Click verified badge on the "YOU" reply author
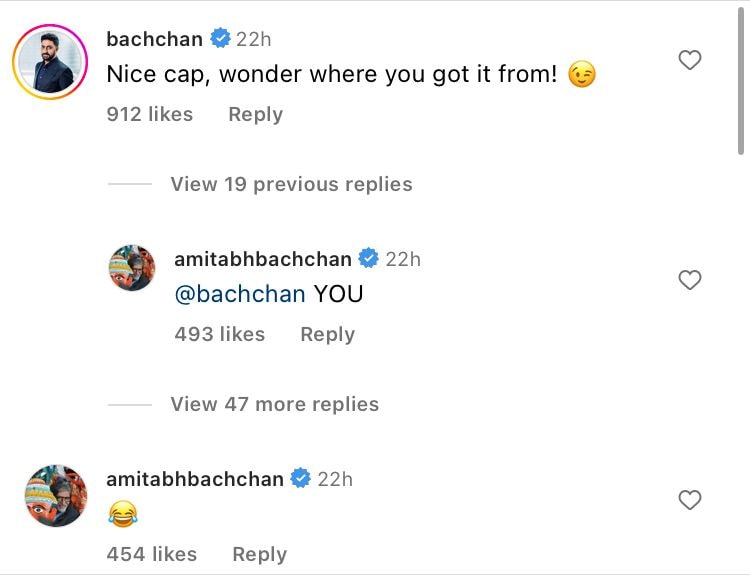Screen dimensions: 750x581 point(368,259)
